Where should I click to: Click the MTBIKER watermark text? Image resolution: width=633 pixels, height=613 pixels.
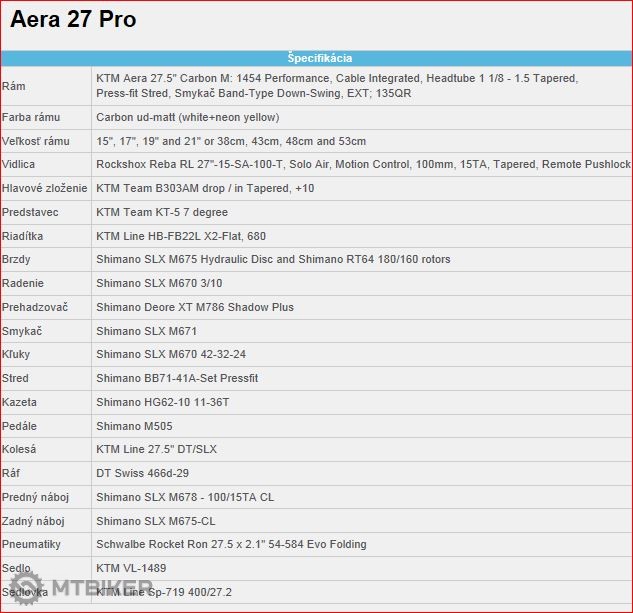98,587
